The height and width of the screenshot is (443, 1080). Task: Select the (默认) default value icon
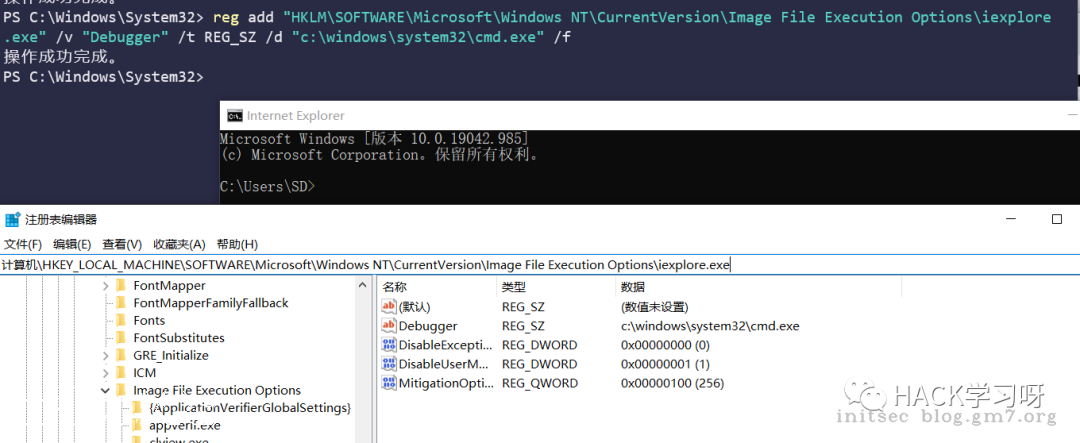[x=389, y=307]
